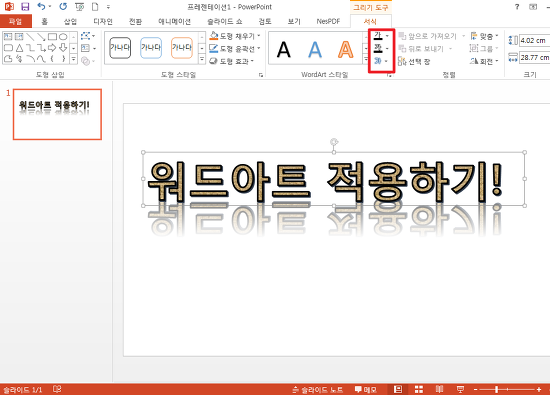Select the arrow line shape
Screen dimensions: 550x395
(41, 36)
